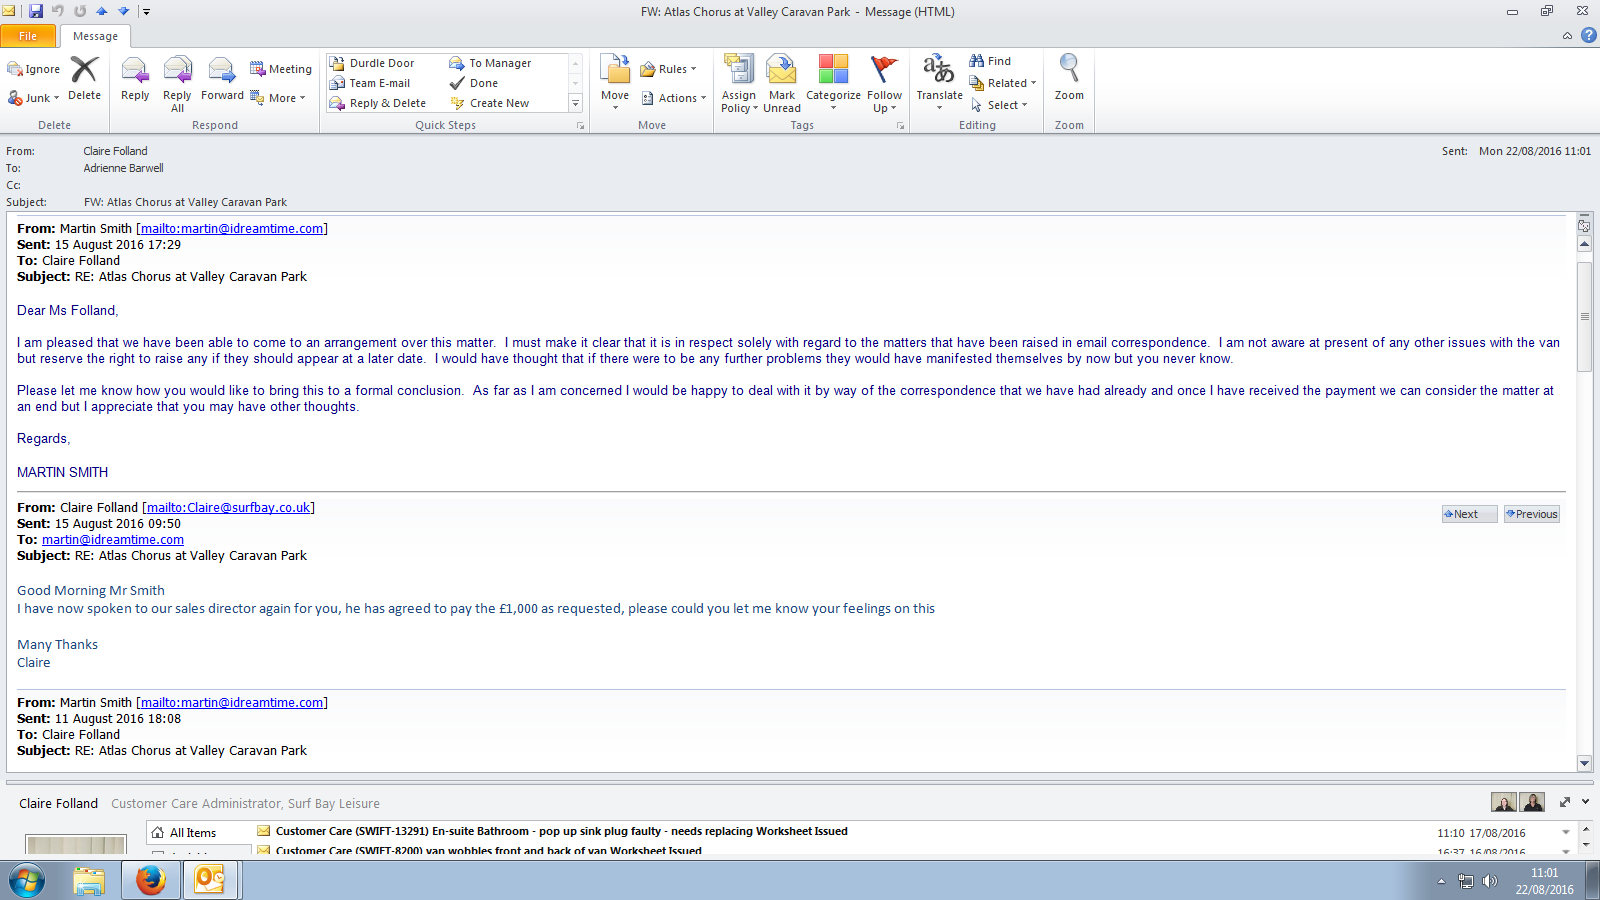Reply with a Meeting request

[x=281, y=69]
